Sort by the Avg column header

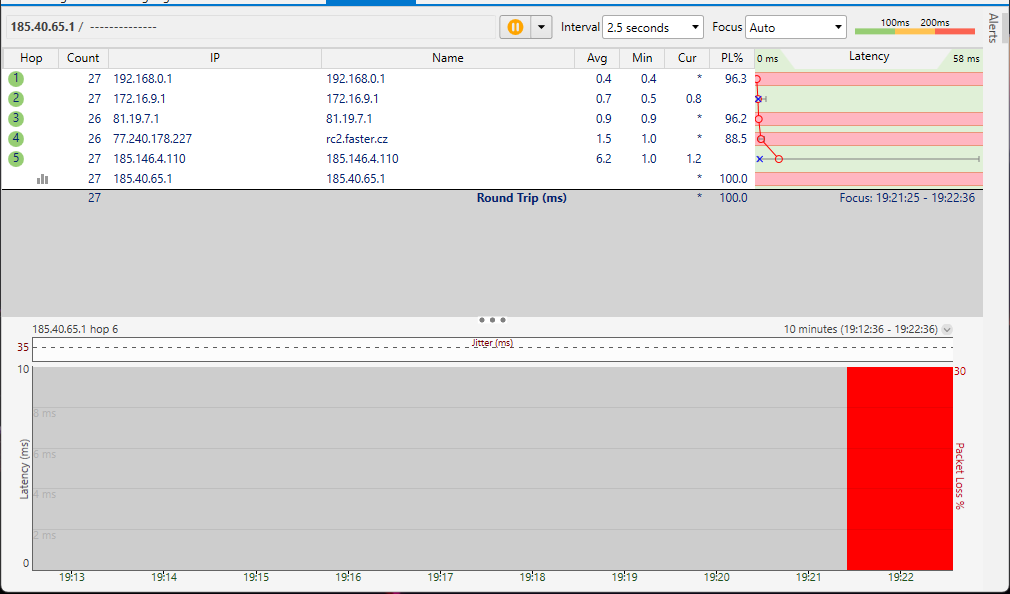click(597, 58)
